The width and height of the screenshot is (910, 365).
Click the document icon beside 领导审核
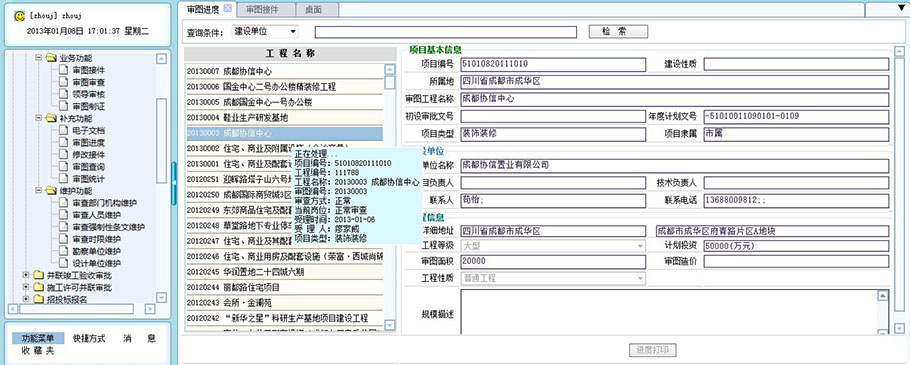click(64, 94)
